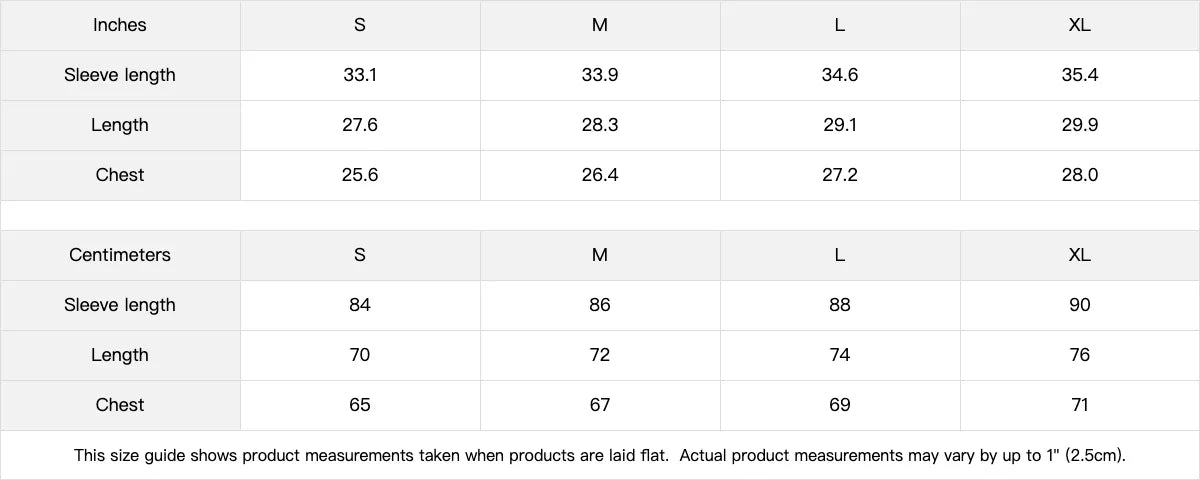Click the 90 sleeve length cell
Viewport: 1200px width, 480px height.
click(1080, 305)
